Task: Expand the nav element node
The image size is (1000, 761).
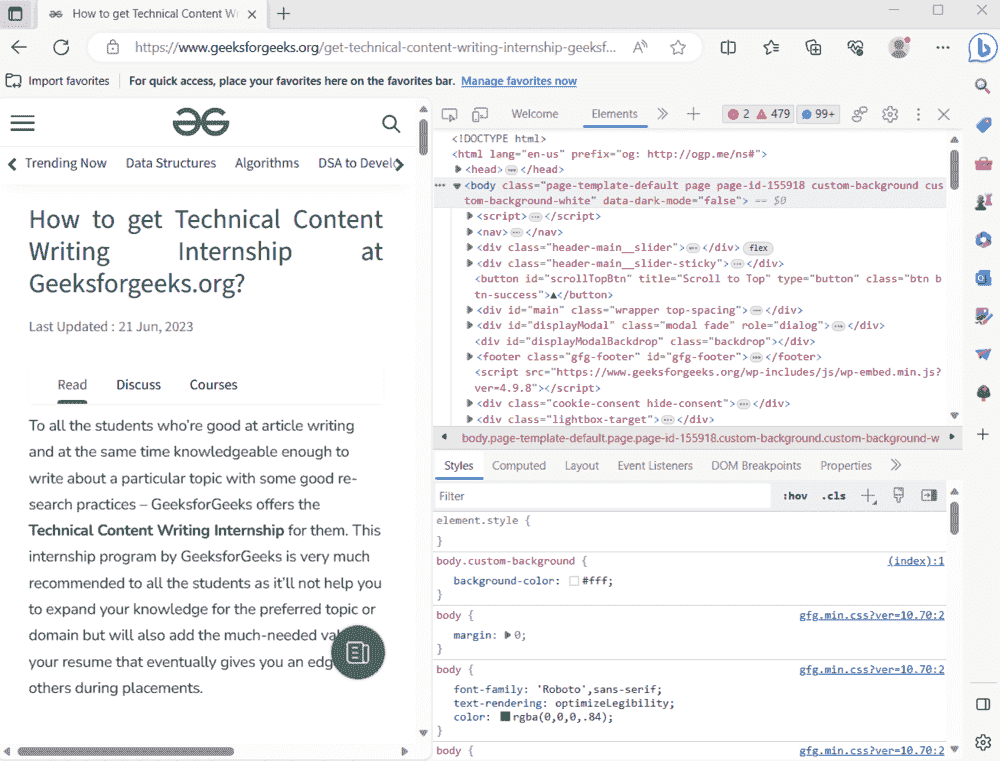Action: tap(469, 232)
